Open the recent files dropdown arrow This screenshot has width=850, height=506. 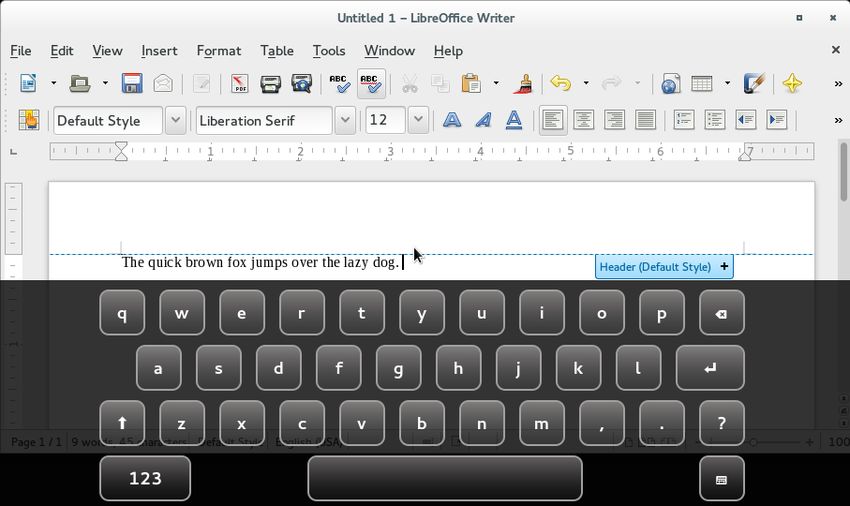click(105, 84)
